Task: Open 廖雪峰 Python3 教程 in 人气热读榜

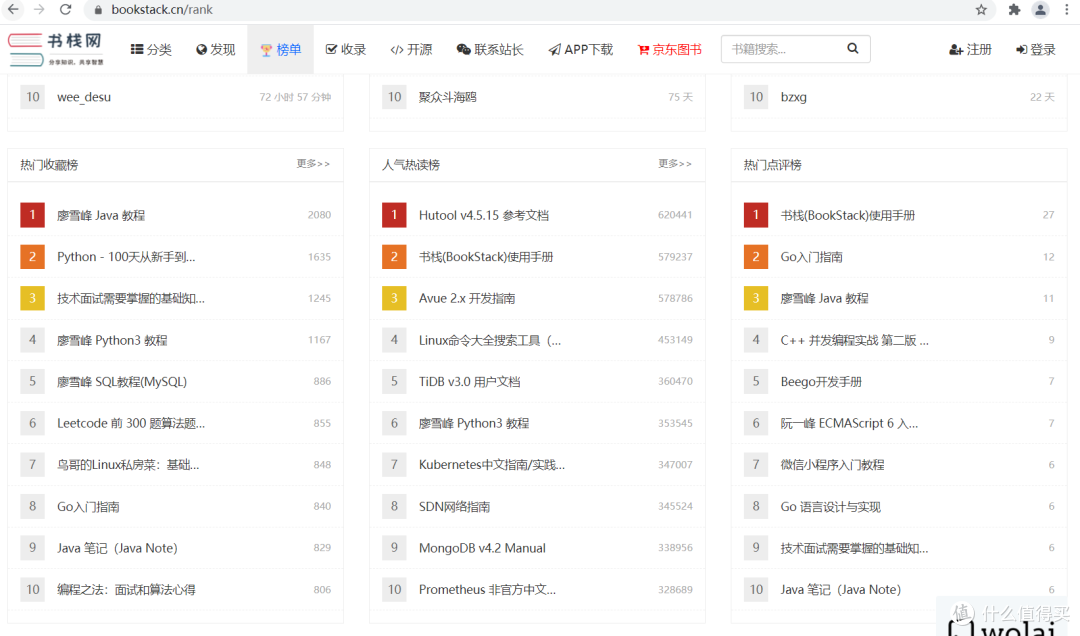Action: pos(474,423)
